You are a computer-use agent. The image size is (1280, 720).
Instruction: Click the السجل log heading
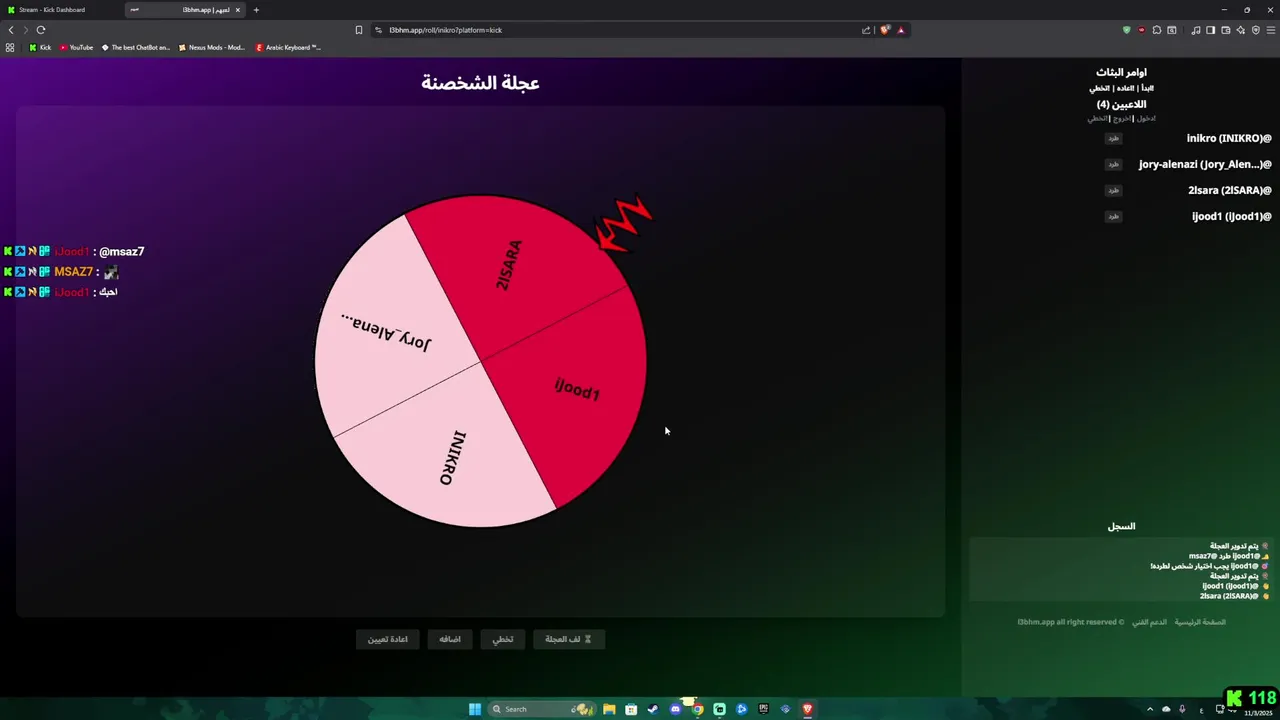(x=1121, y=526)
